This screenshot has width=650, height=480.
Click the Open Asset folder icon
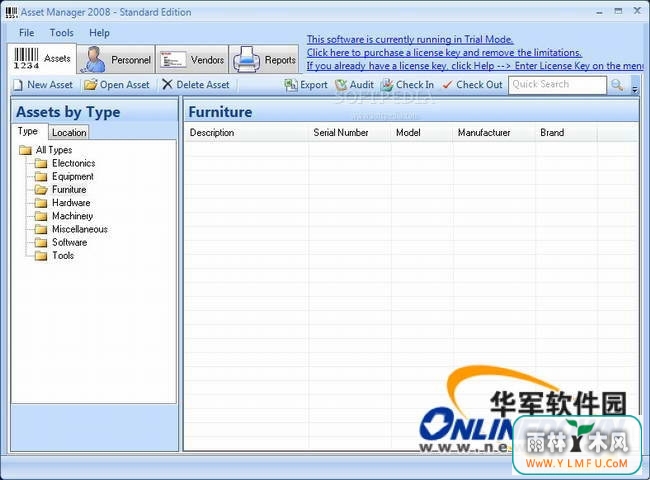tap(90, 85)
